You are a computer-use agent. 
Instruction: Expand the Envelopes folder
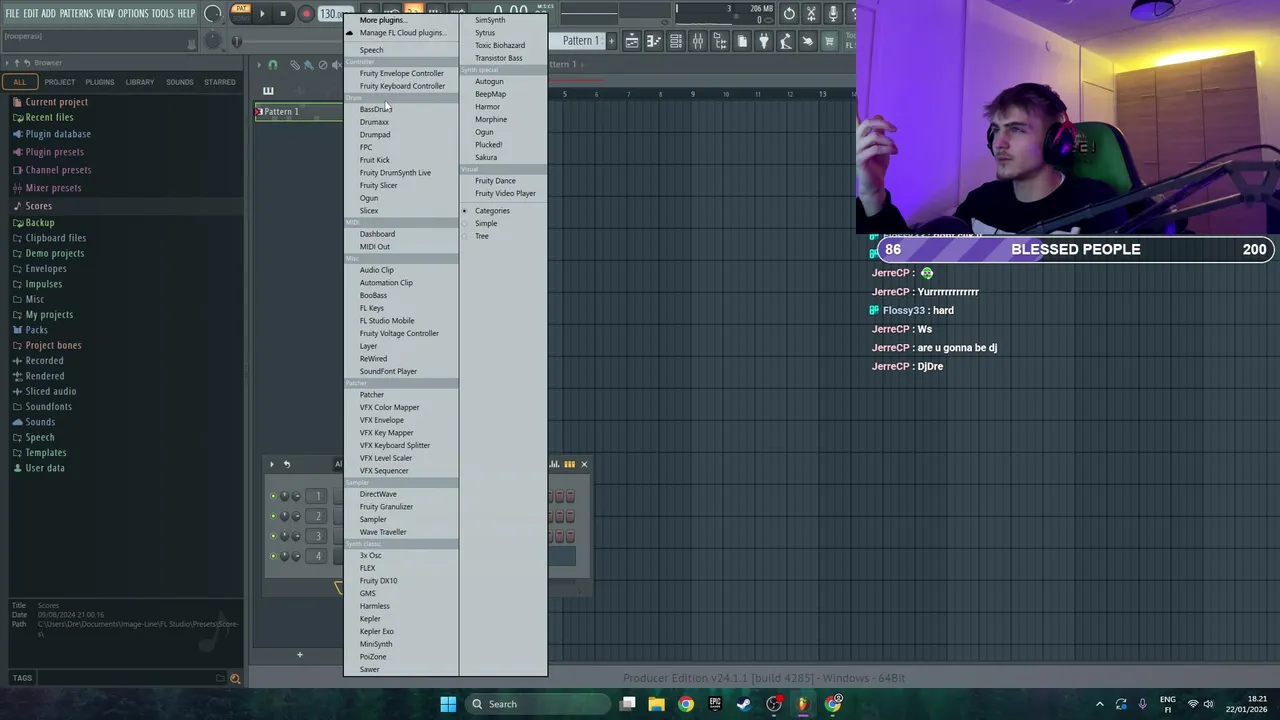[46, 269]
